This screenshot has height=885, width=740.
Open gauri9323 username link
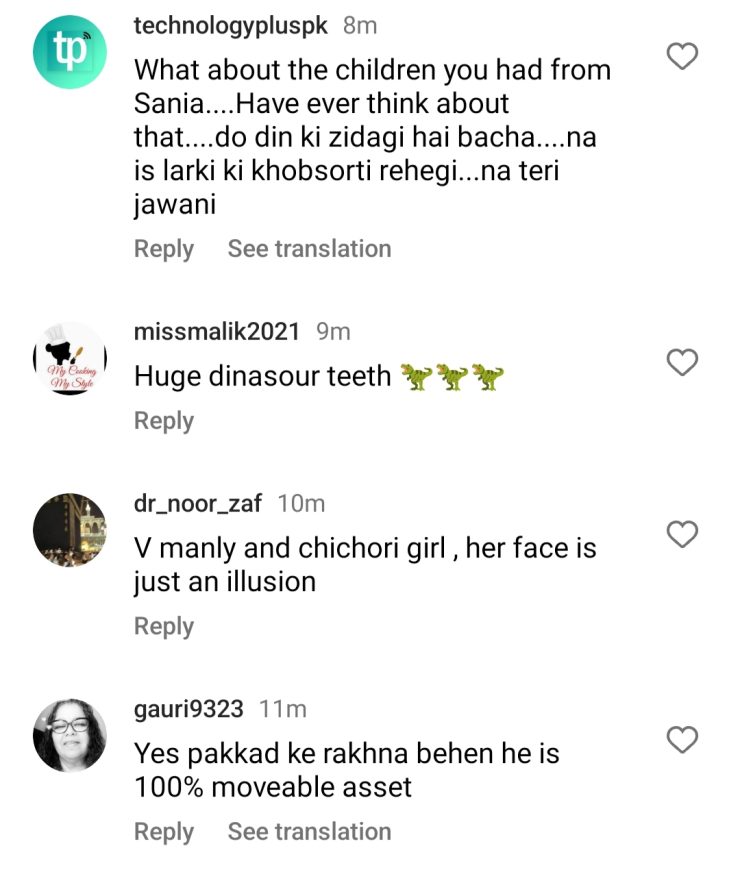click(x=188, y=709)
